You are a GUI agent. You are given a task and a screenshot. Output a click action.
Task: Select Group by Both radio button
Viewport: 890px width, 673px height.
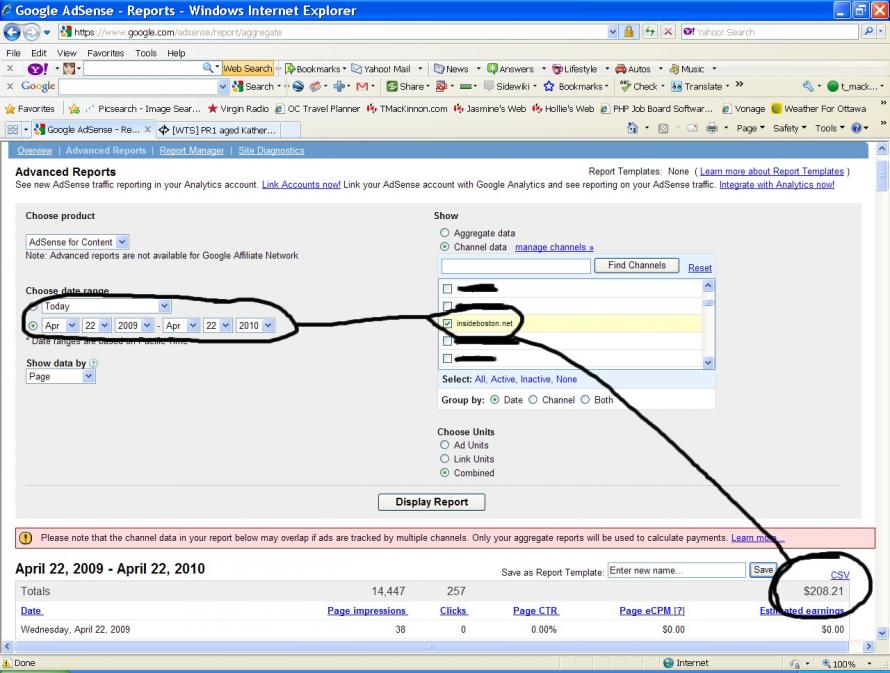[585, 400]
